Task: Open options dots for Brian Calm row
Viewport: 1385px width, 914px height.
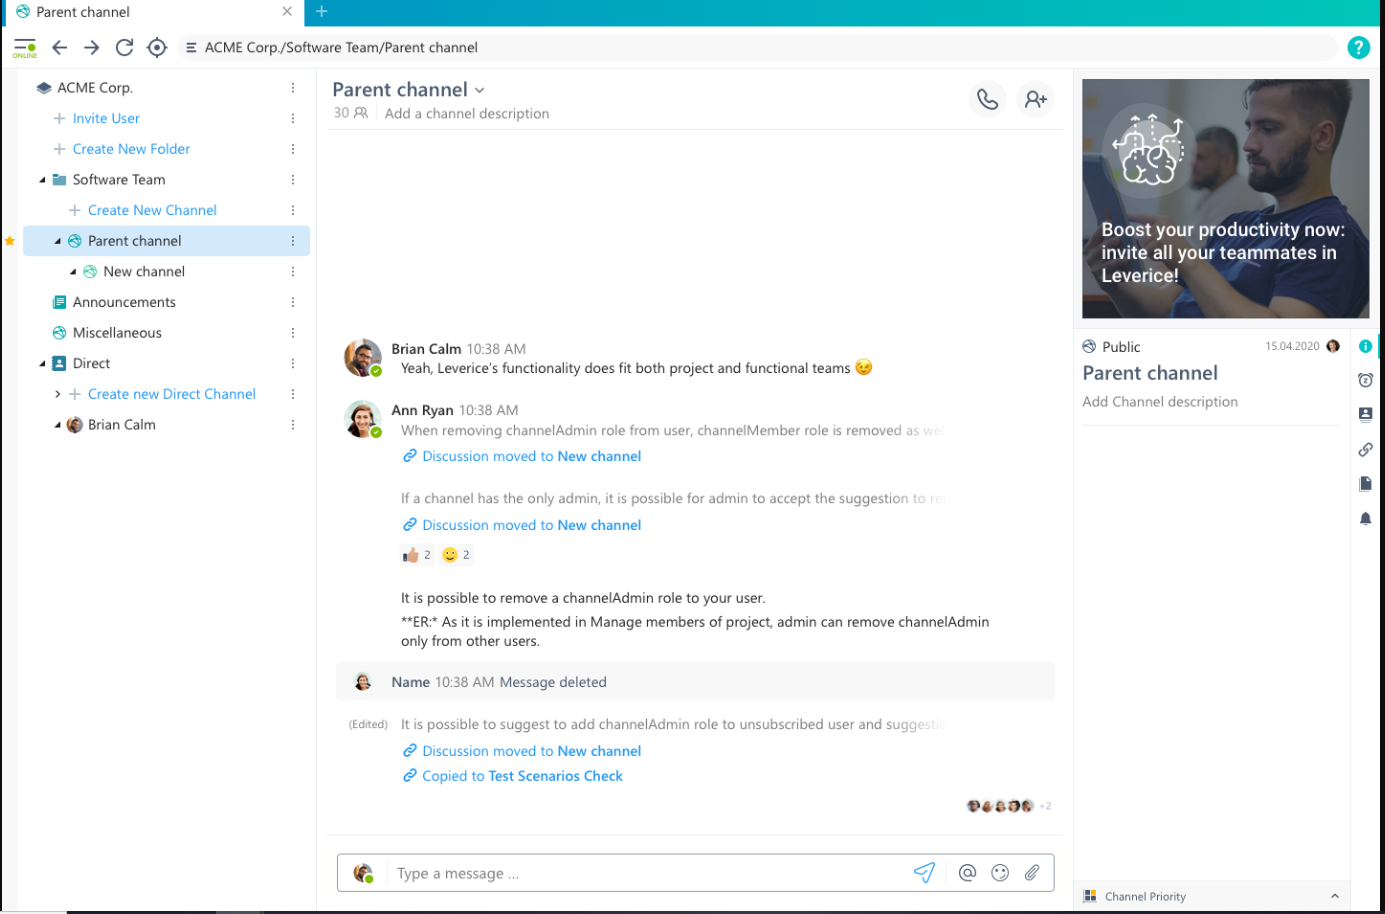Action: point(293,425)
